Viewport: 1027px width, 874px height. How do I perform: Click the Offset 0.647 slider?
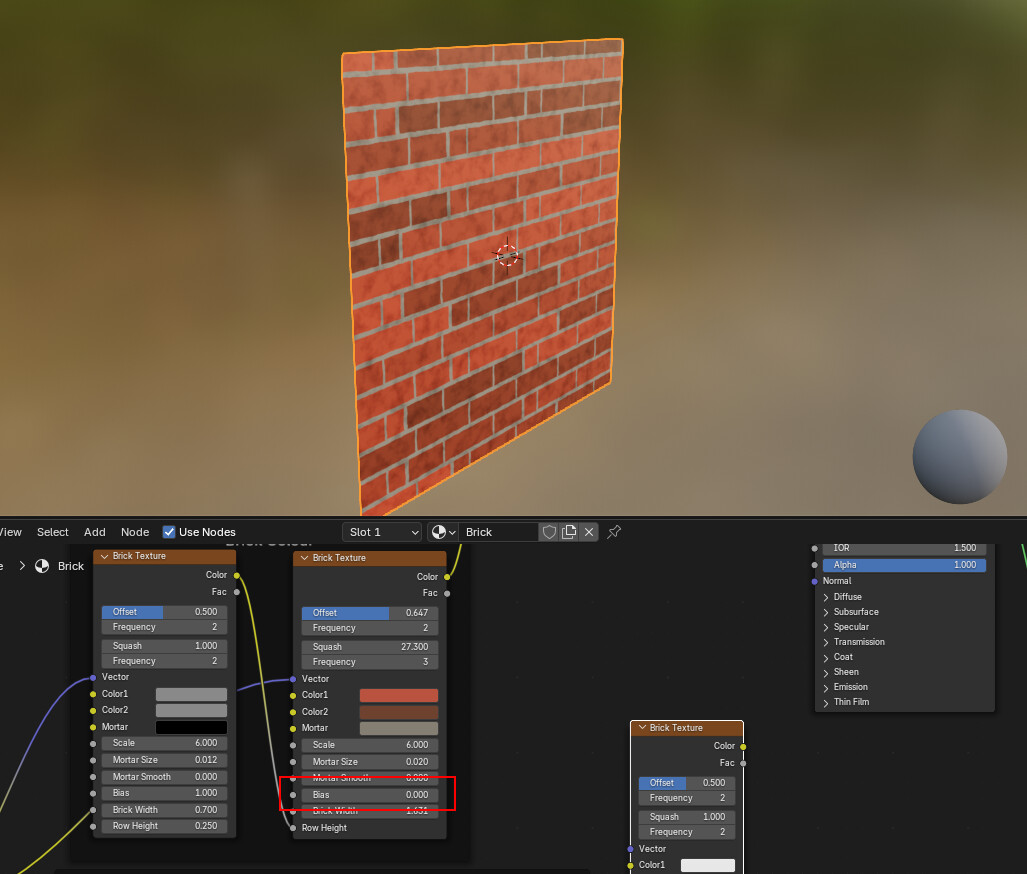pos(369,613)
